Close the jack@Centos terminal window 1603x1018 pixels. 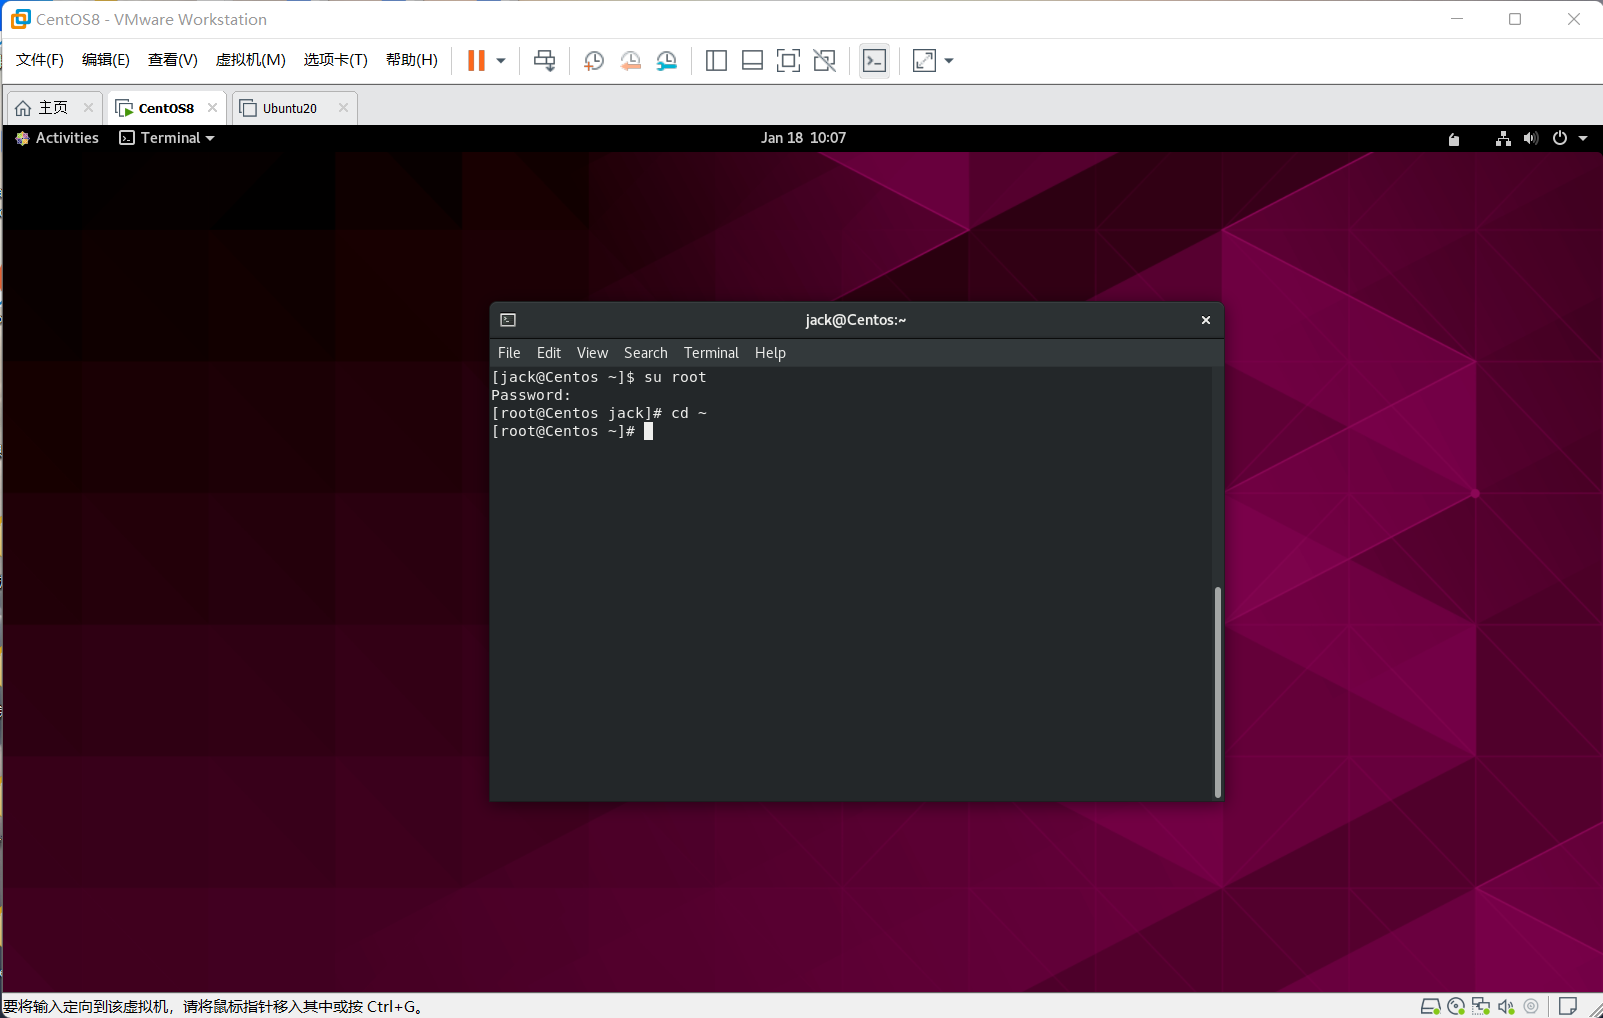click(x=1206, y=320)
